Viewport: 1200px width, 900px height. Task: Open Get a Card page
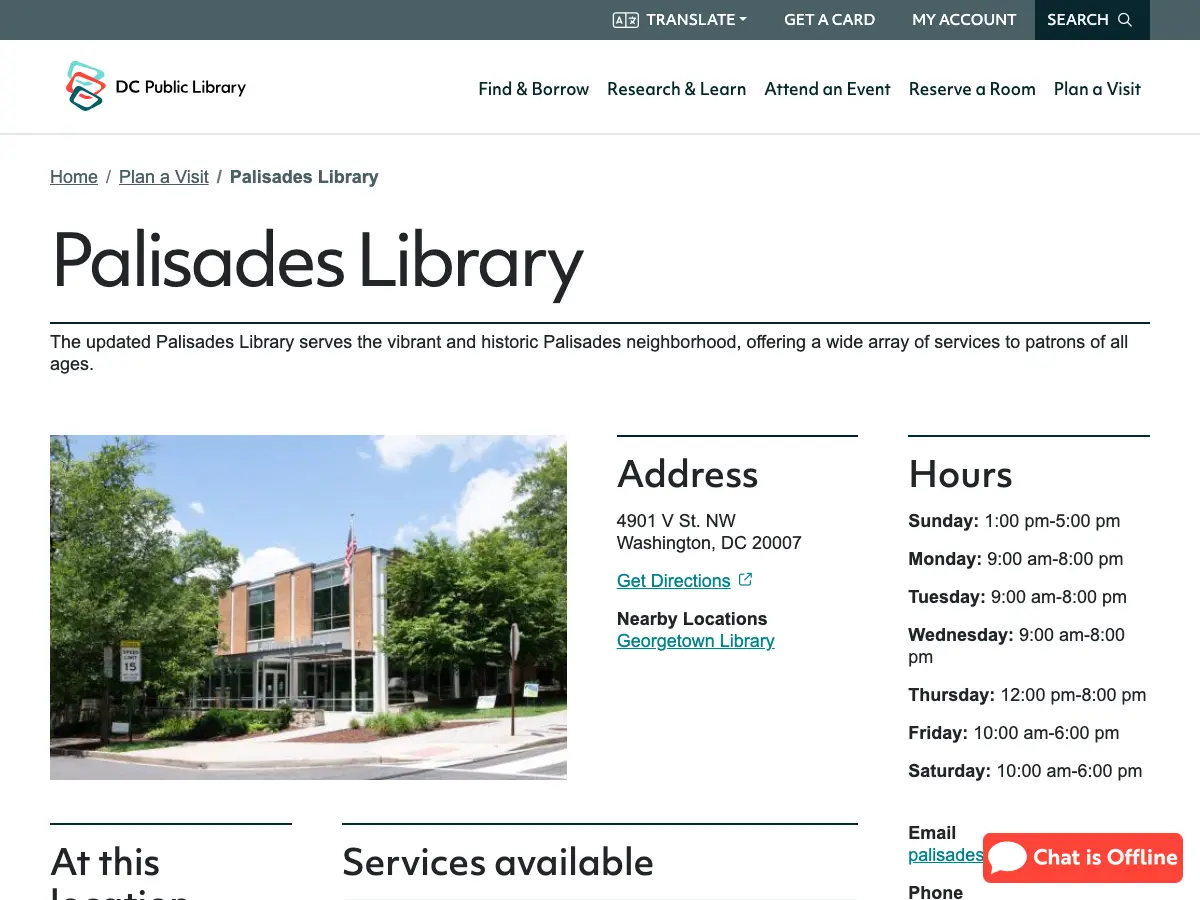pyautogui.click(x=829, y=20)
